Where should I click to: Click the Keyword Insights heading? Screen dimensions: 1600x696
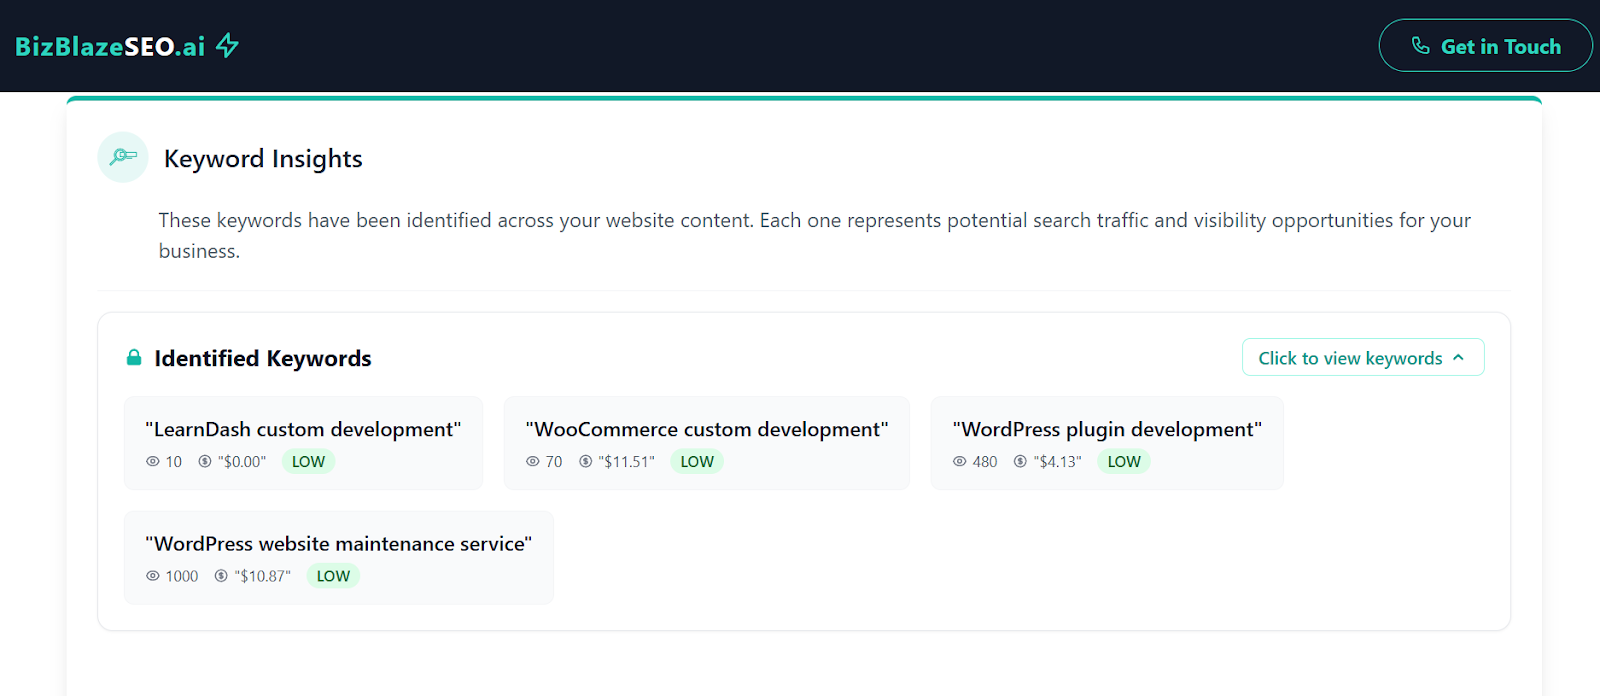(263, 159)
